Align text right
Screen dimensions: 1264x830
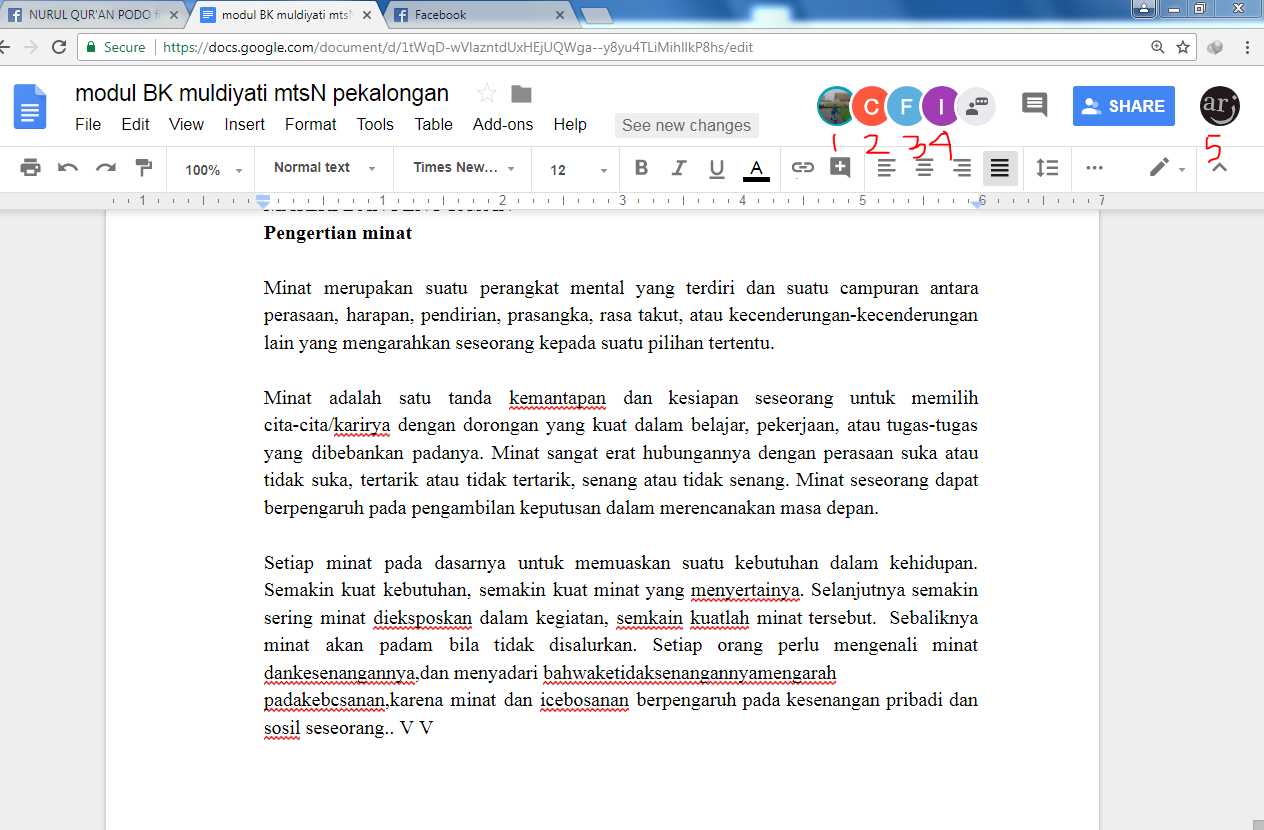(x=962, y=168)
